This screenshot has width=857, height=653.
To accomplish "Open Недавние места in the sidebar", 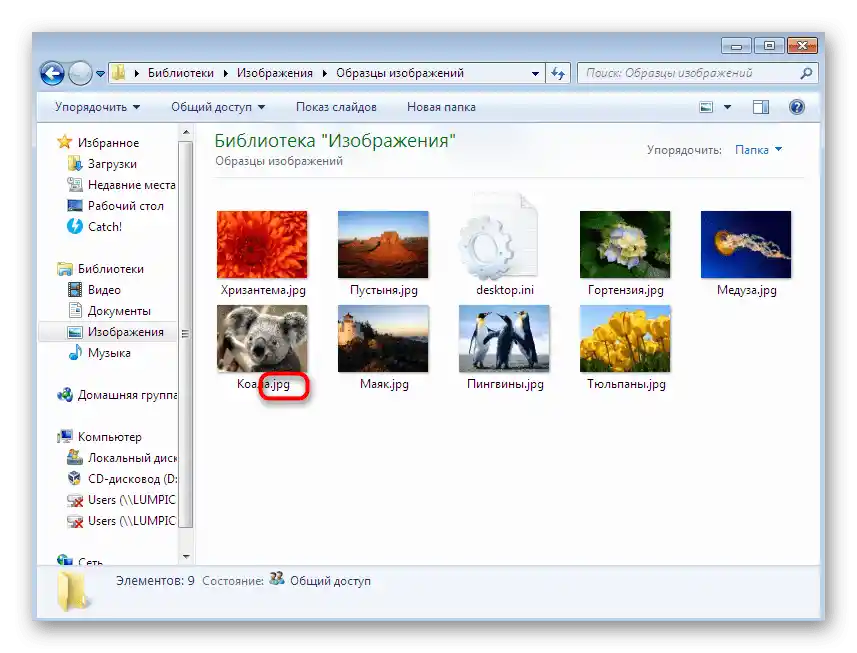I will (132, 185).
